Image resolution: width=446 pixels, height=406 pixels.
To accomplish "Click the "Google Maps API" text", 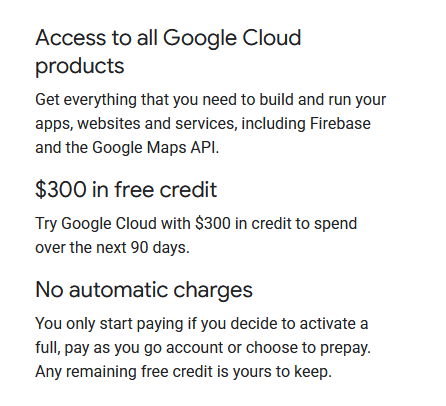I will pyautogui.click(x=154, y=148).
